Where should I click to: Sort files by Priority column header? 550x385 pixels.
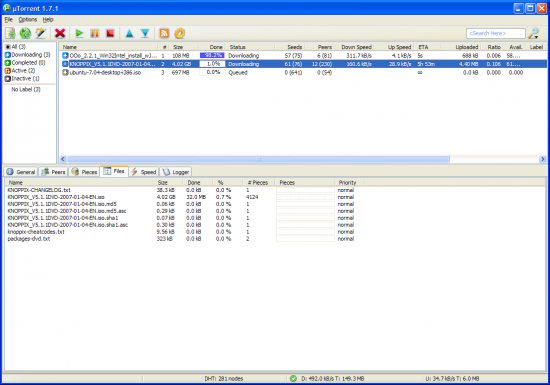click(349, 183)
